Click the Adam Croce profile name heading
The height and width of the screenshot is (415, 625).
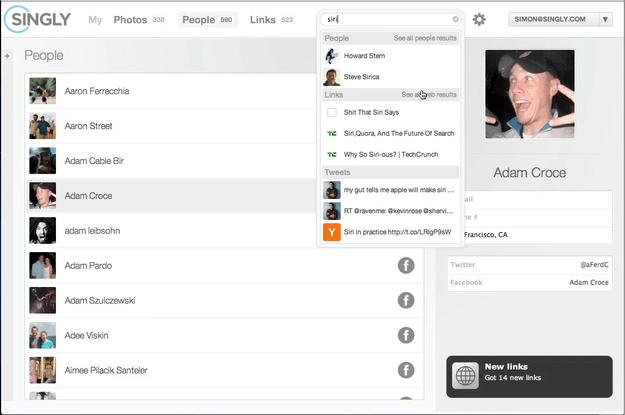(530, 173)
